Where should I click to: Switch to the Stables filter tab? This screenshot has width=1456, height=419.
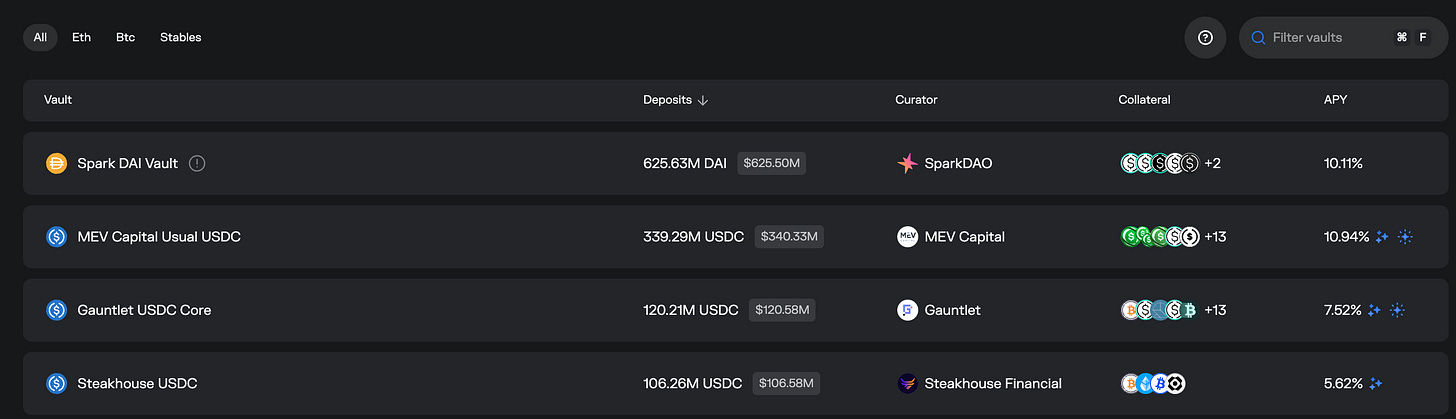click(x=181, y=37)
